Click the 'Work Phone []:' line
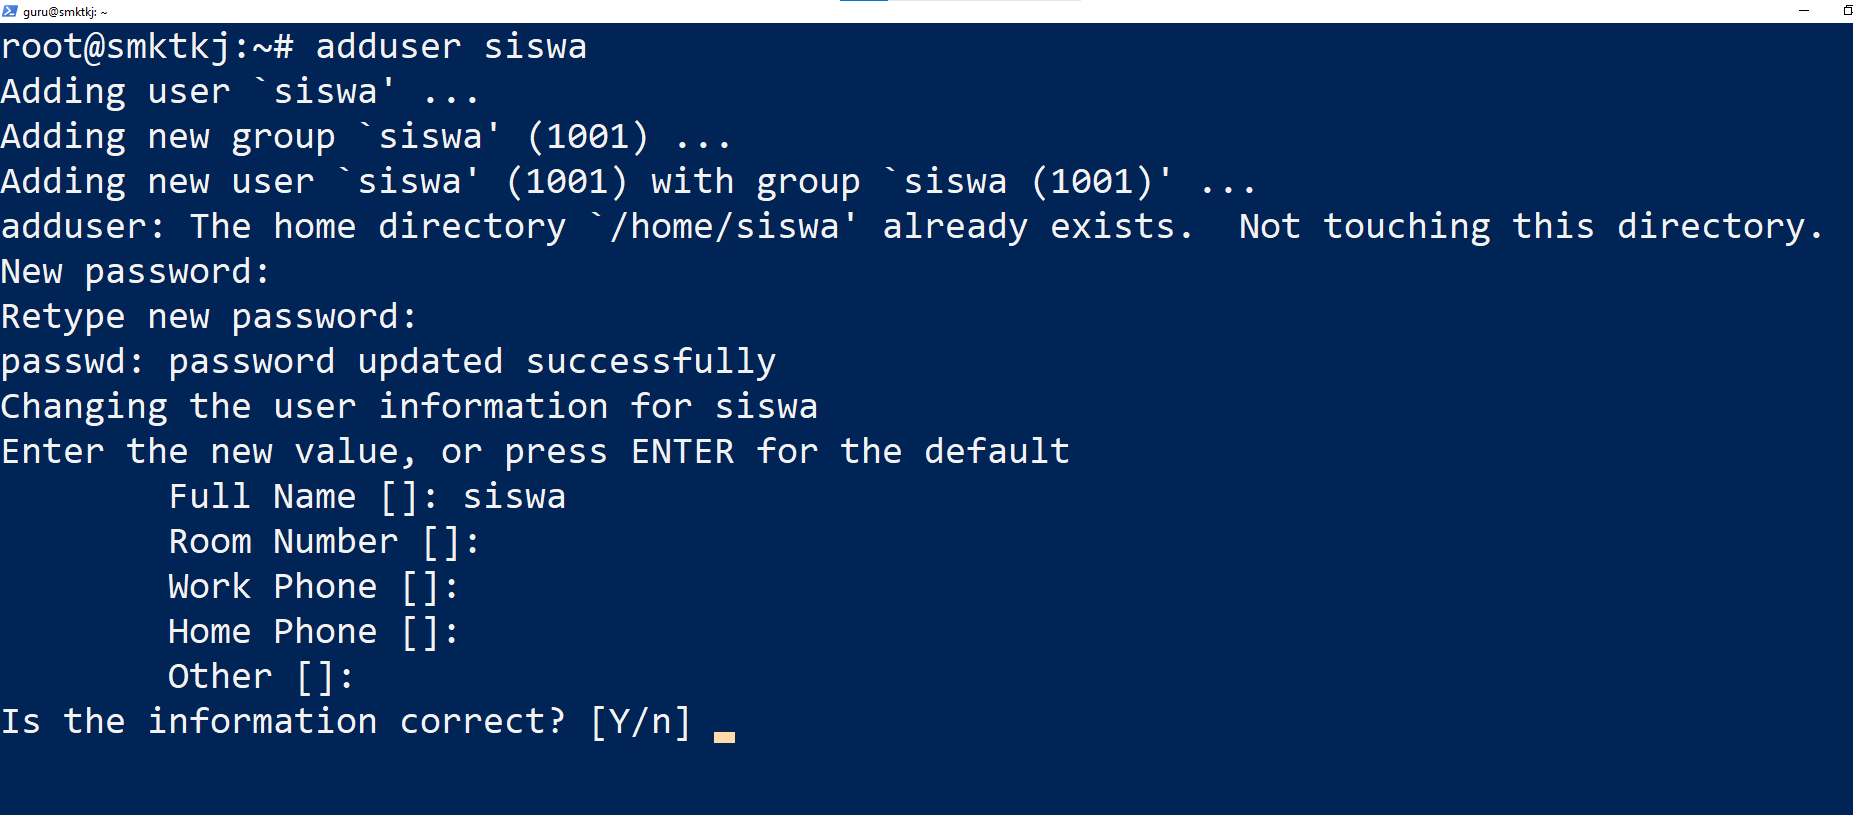 313,587
